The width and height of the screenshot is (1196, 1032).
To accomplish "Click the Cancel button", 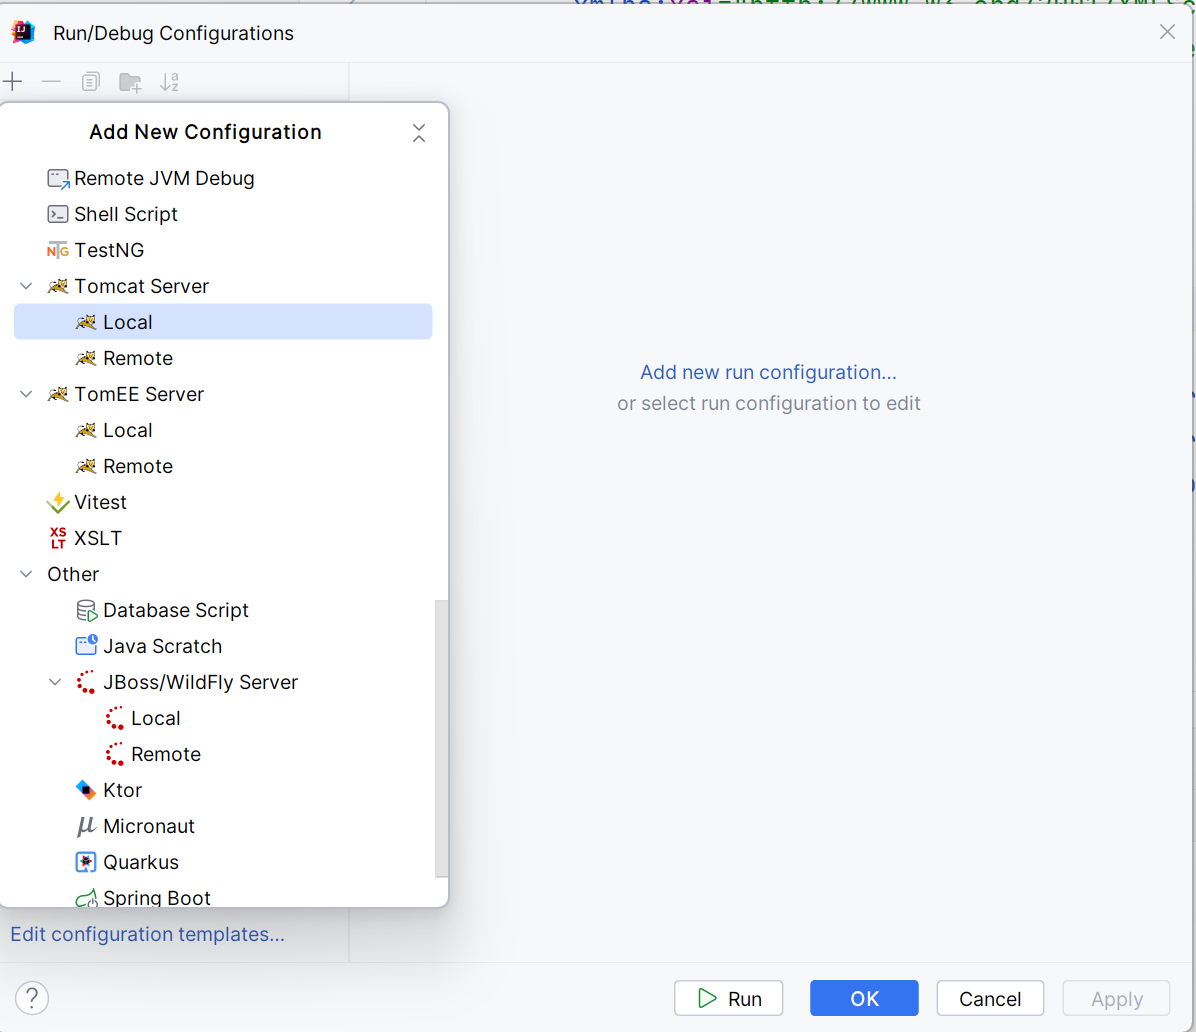I will [x=990, y=998].
